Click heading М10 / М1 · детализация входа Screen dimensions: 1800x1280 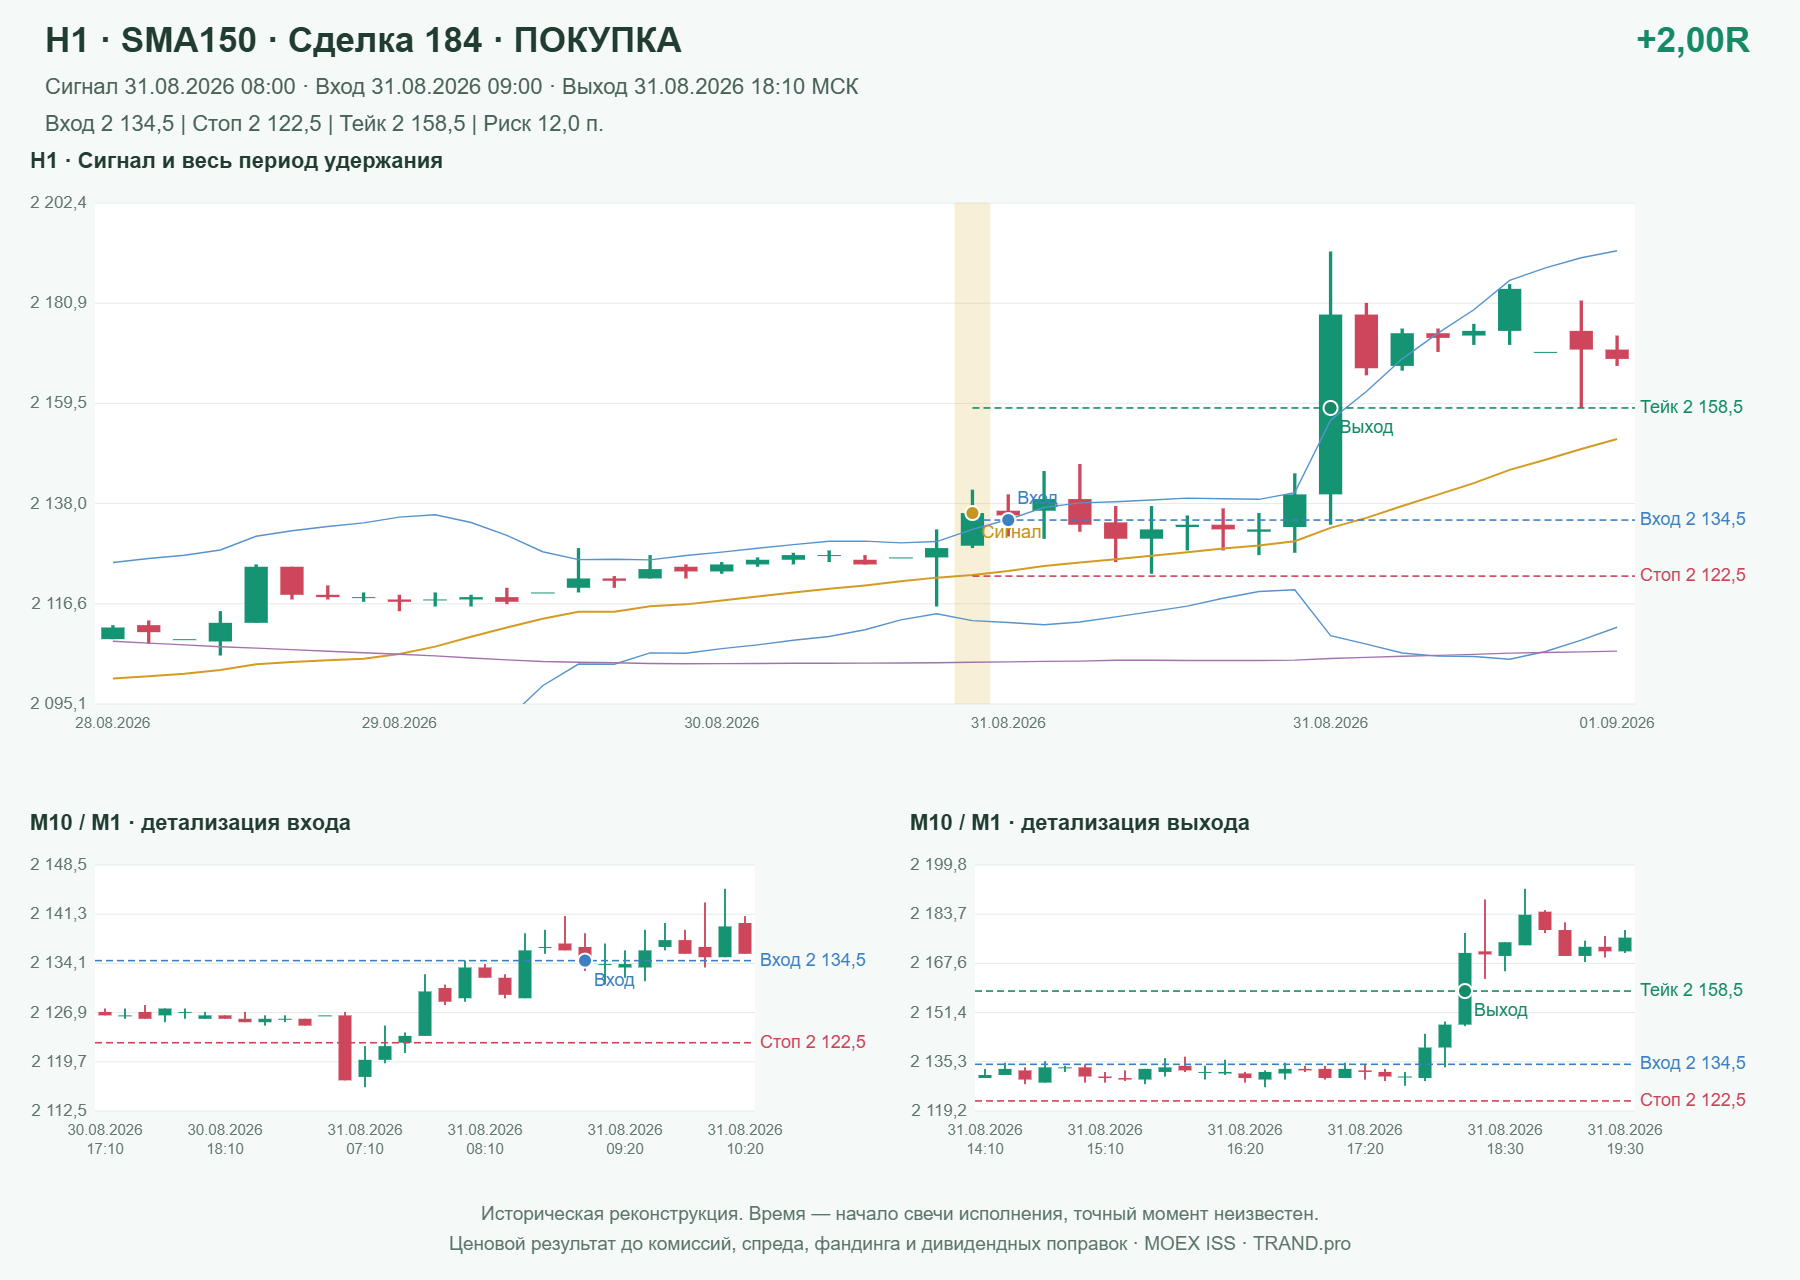tap(190, 823)
